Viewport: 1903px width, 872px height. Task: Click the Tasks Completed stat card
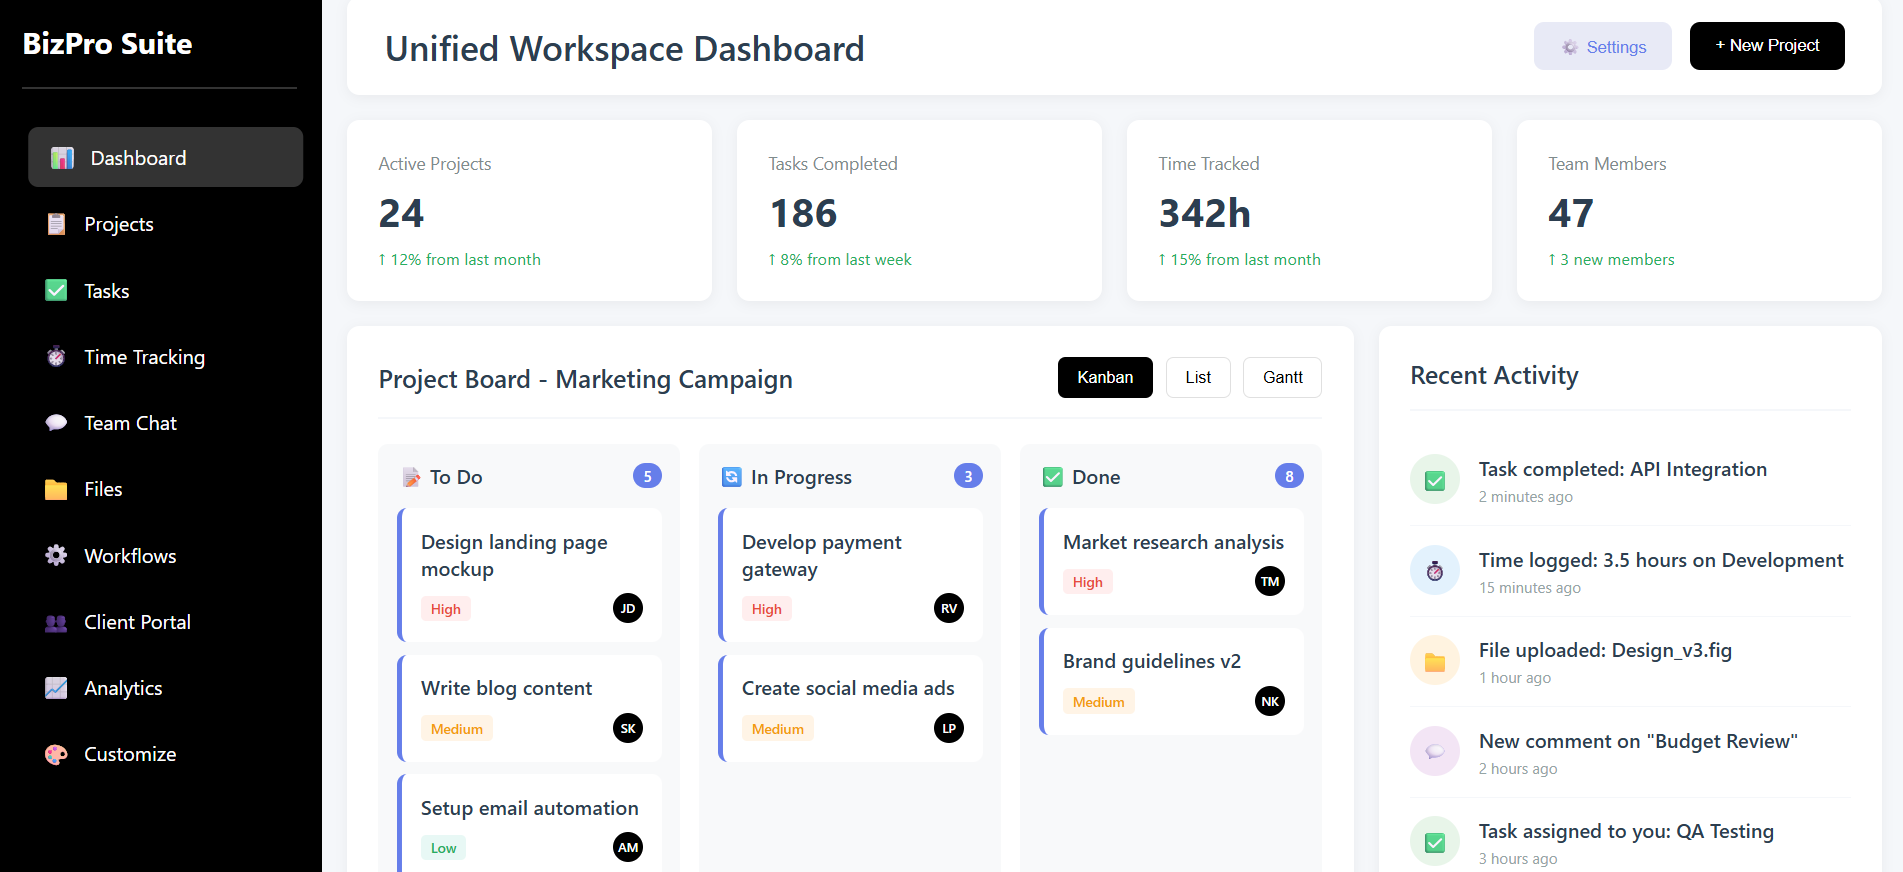919,211
